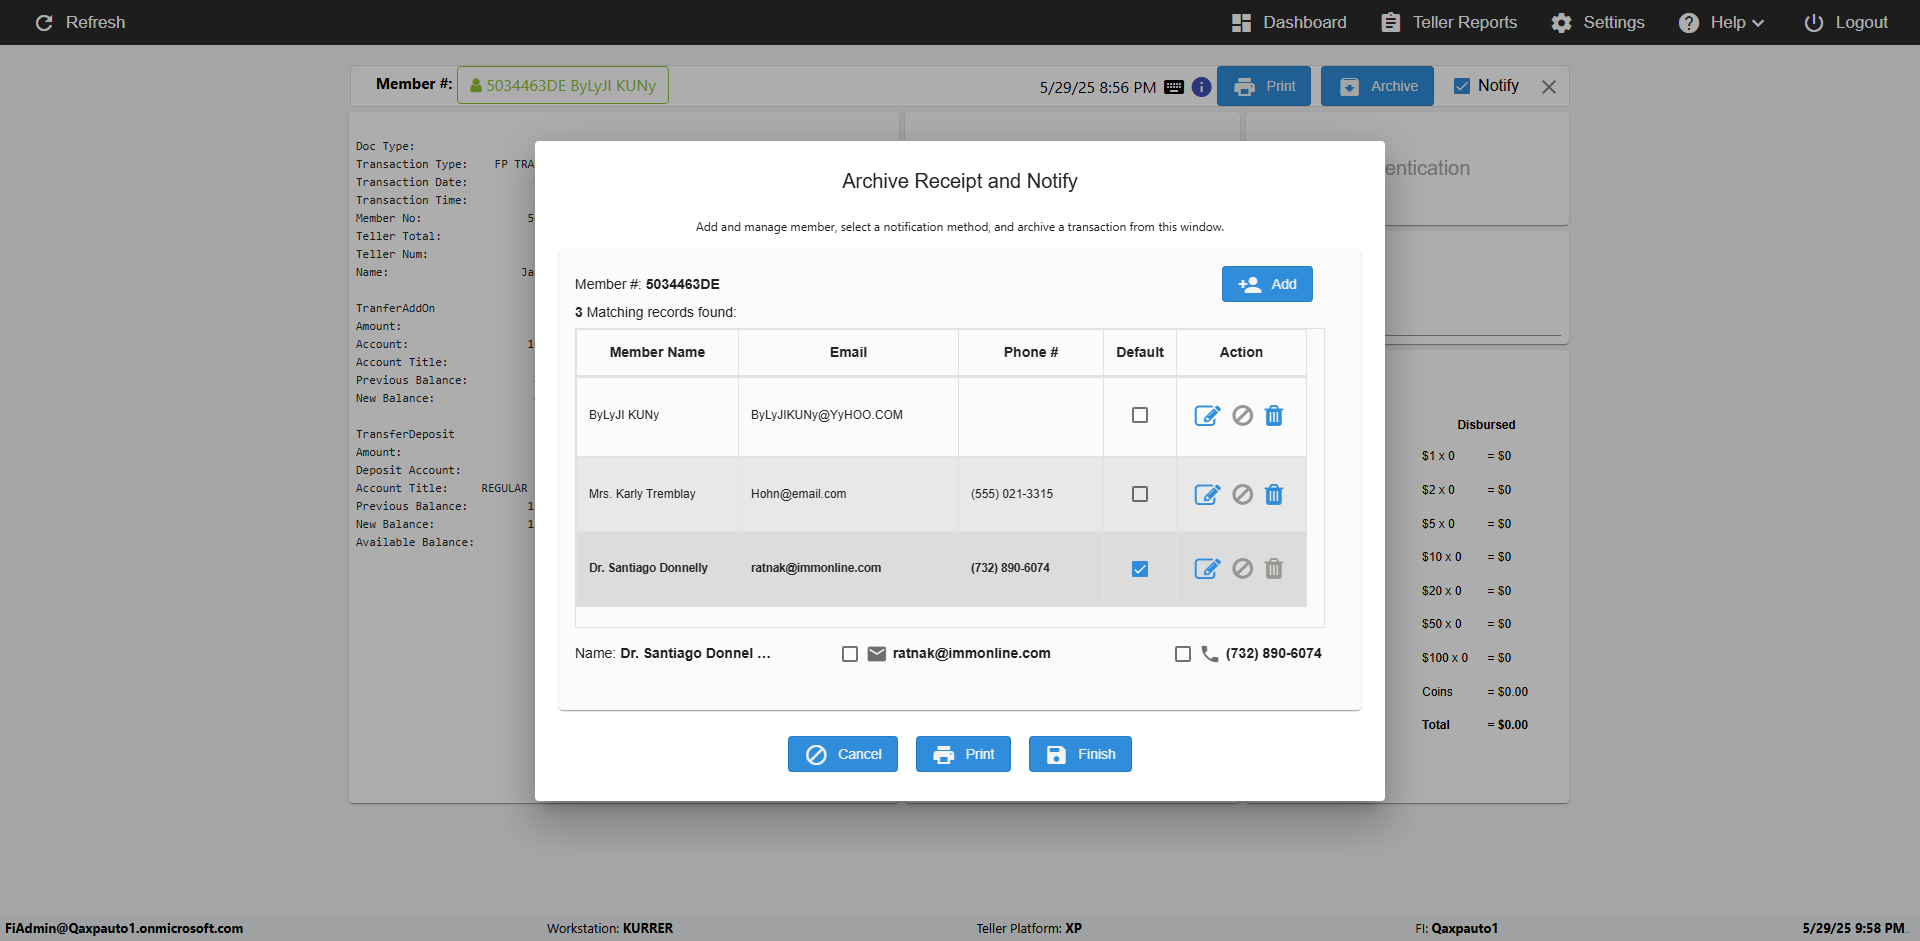
Task: Click the Phone # column header
Action: (x=1031, y=352)
